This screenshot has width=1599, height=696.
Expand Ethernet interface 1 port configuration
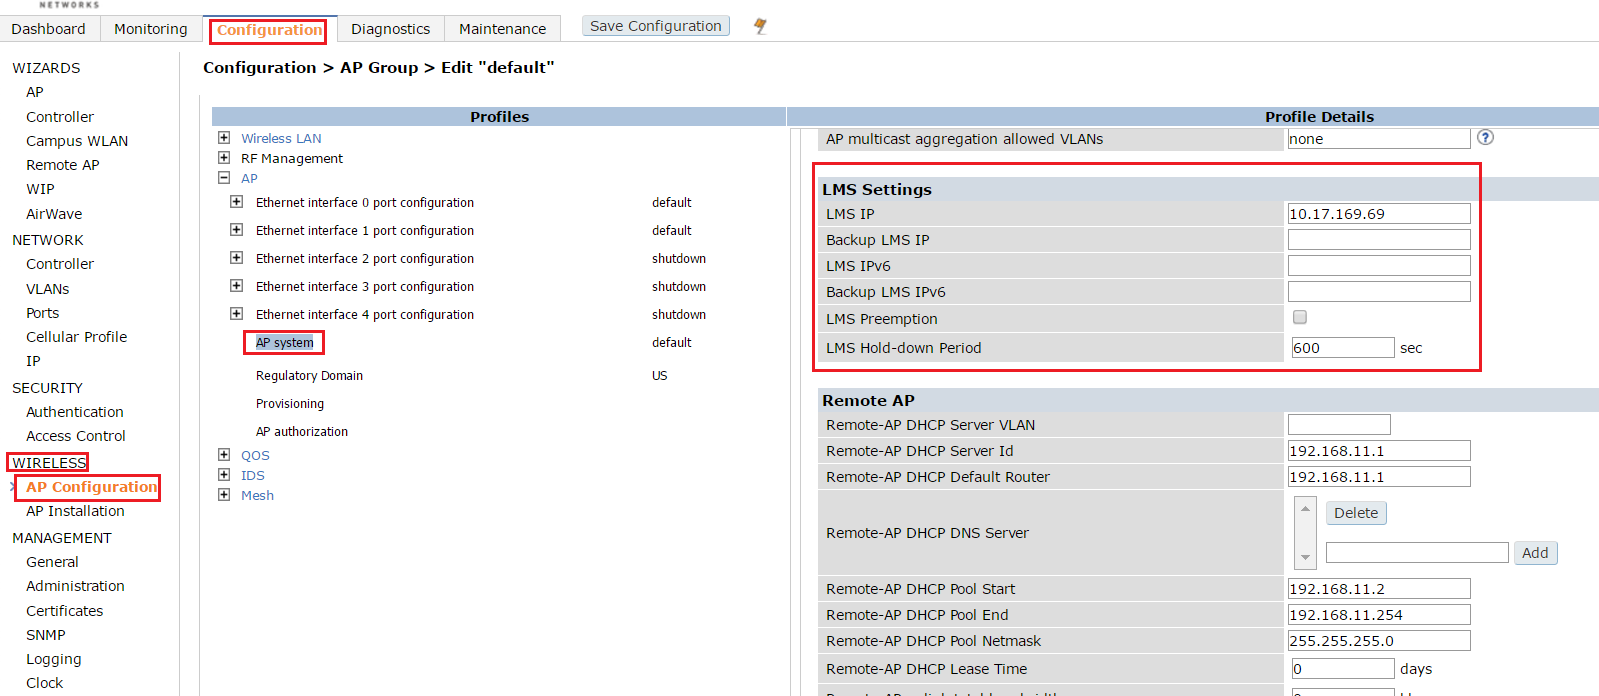click(236, 230)
